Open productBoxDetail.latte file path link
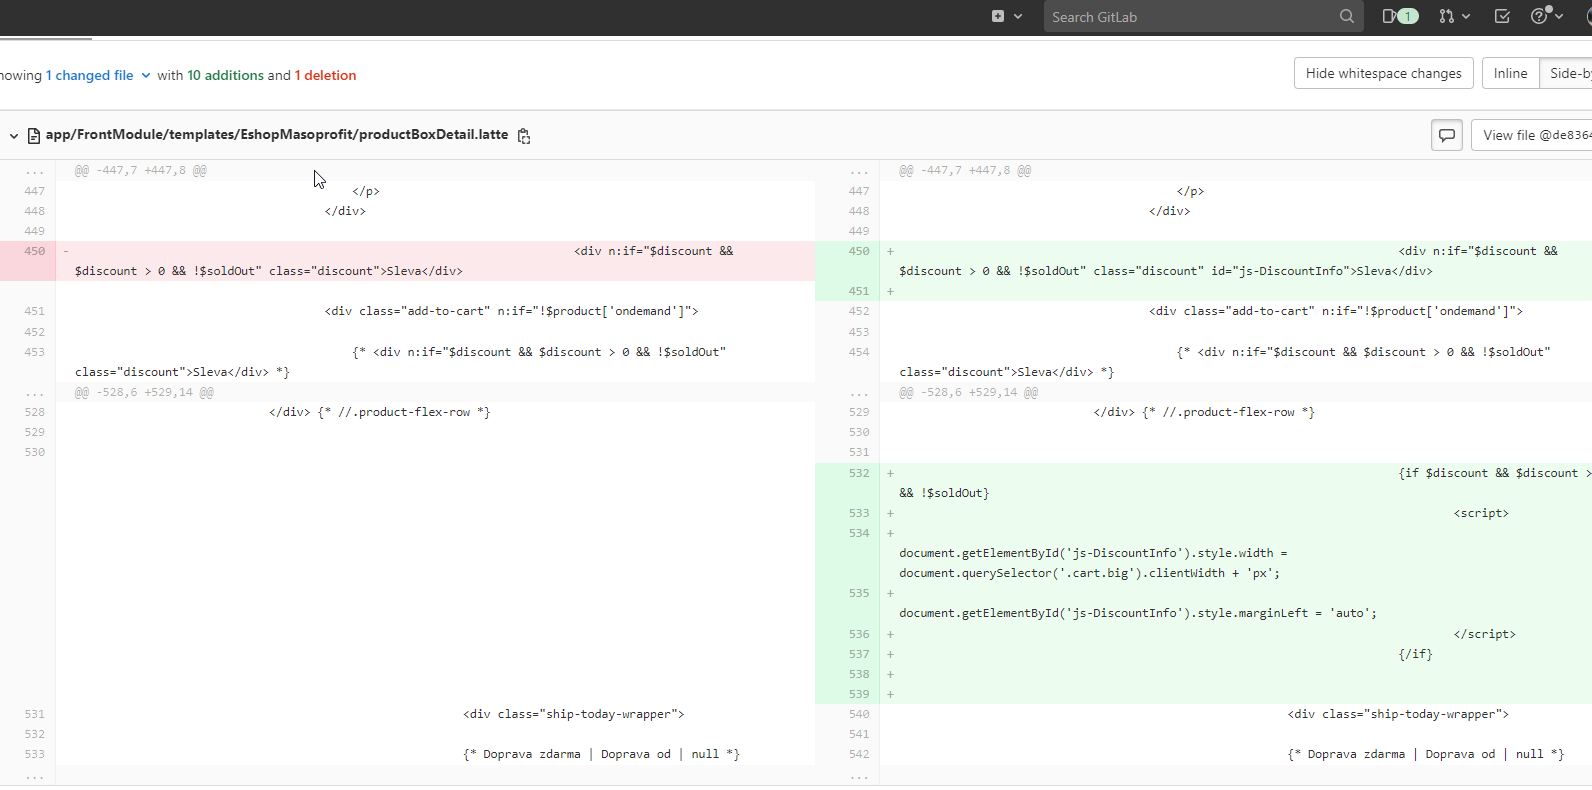The image size is (1592, 790). point(277,134)
